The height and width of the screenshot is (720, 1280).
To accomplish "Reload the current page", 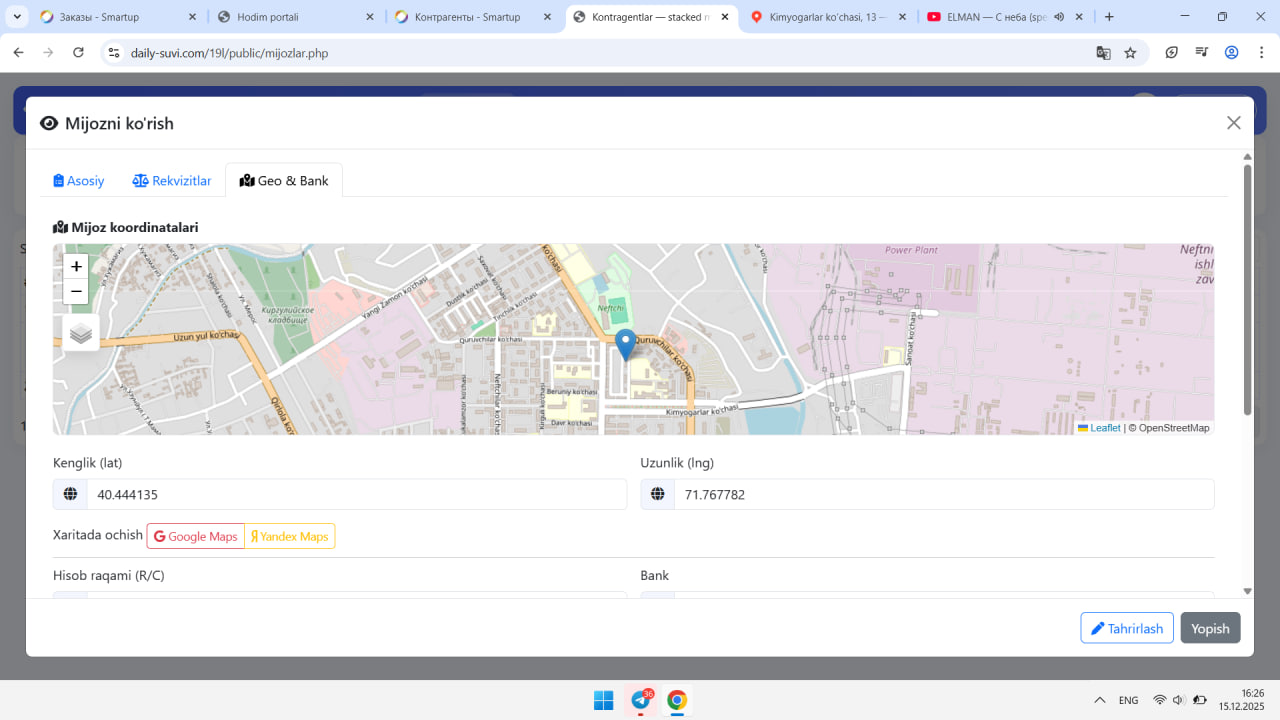I will tap(78, 53).
